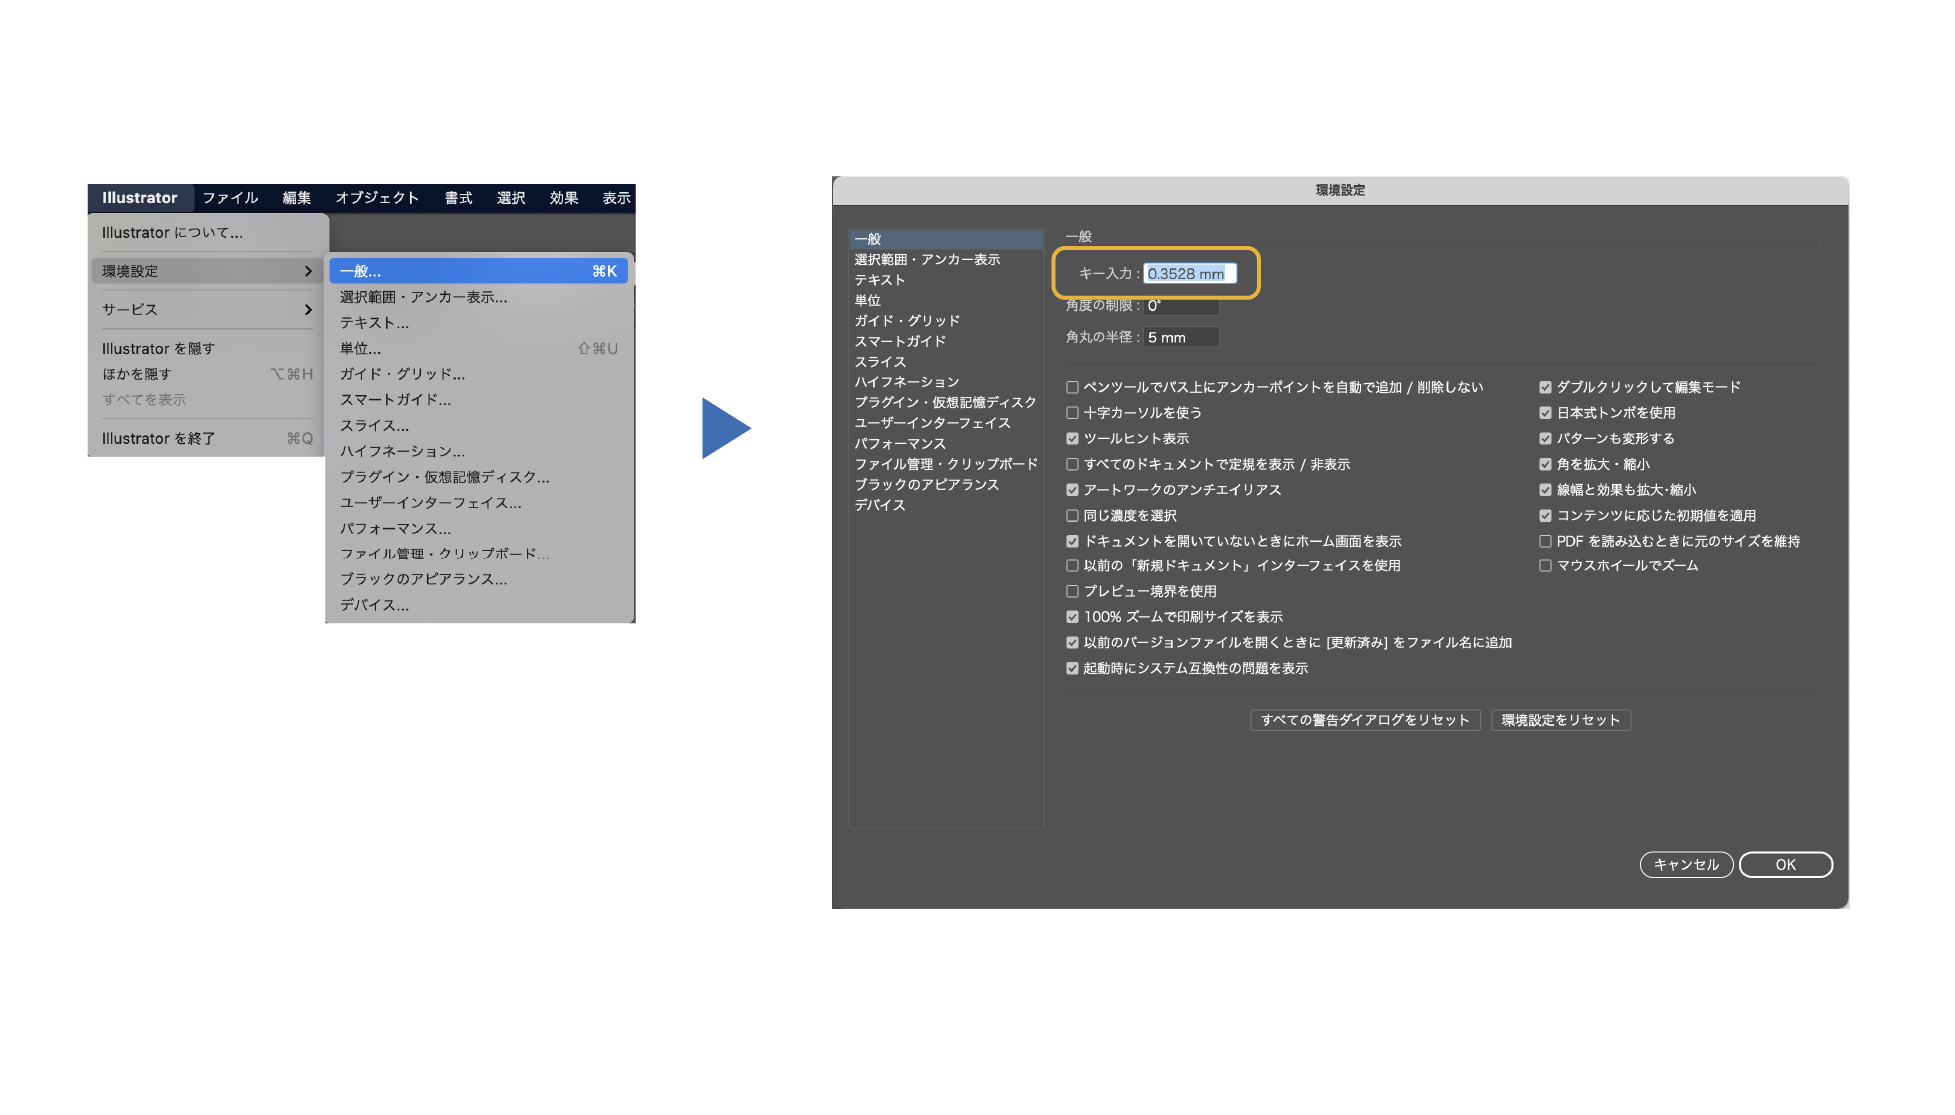The image size is (1955, 1115).
Task: Click the 角度の制限 input field
Action: [x=1181, y=305]
